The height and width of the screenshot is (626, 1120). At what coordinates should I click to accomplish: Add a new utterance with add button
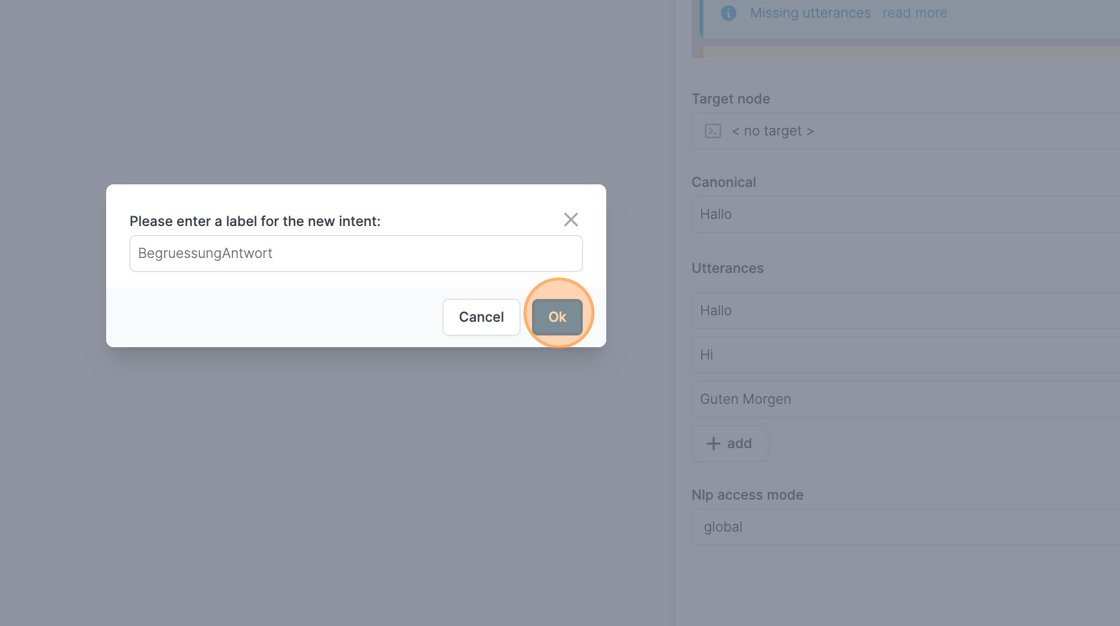[x=729, y=444]
